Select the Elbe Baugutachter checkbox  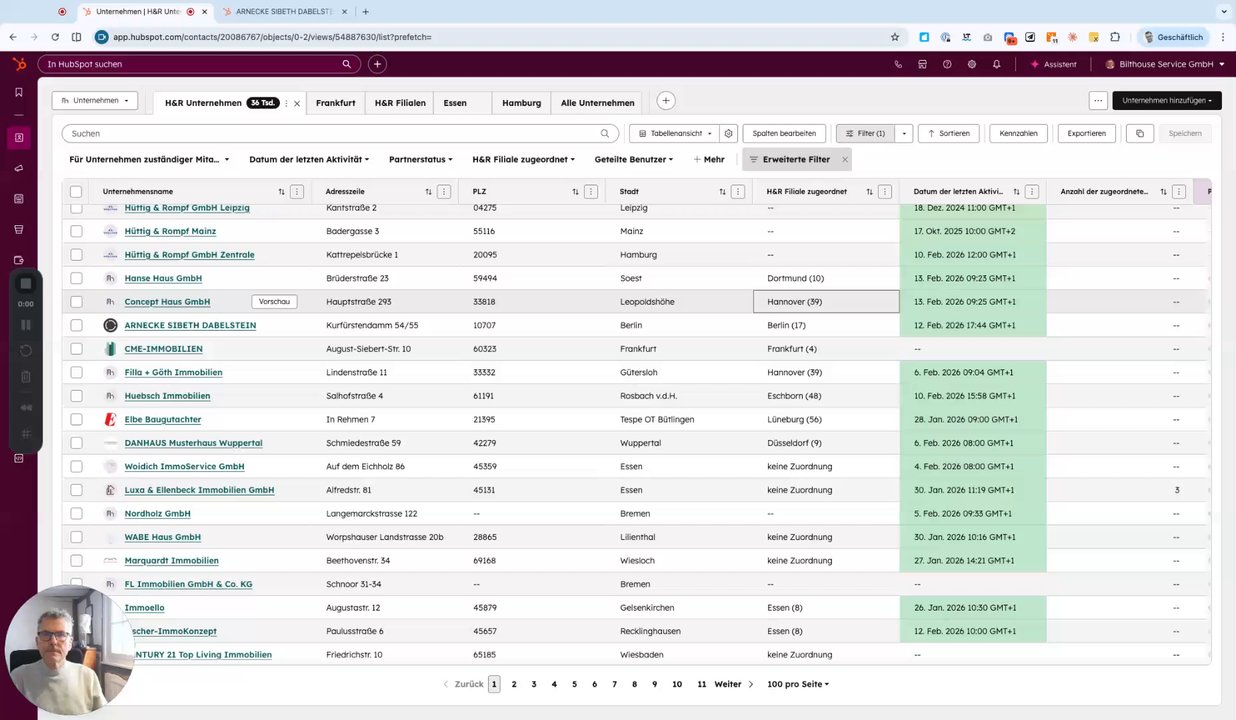tap(76, 419)
